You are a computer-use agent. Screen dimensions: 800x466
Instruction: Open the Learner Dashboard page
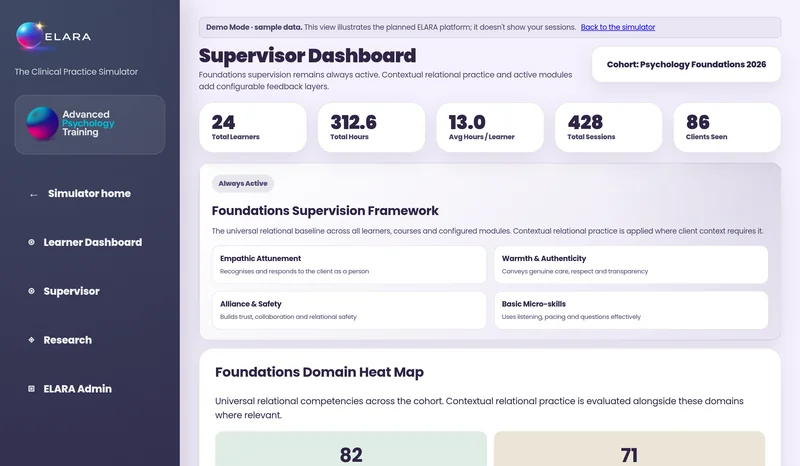(x=92, y=242)
